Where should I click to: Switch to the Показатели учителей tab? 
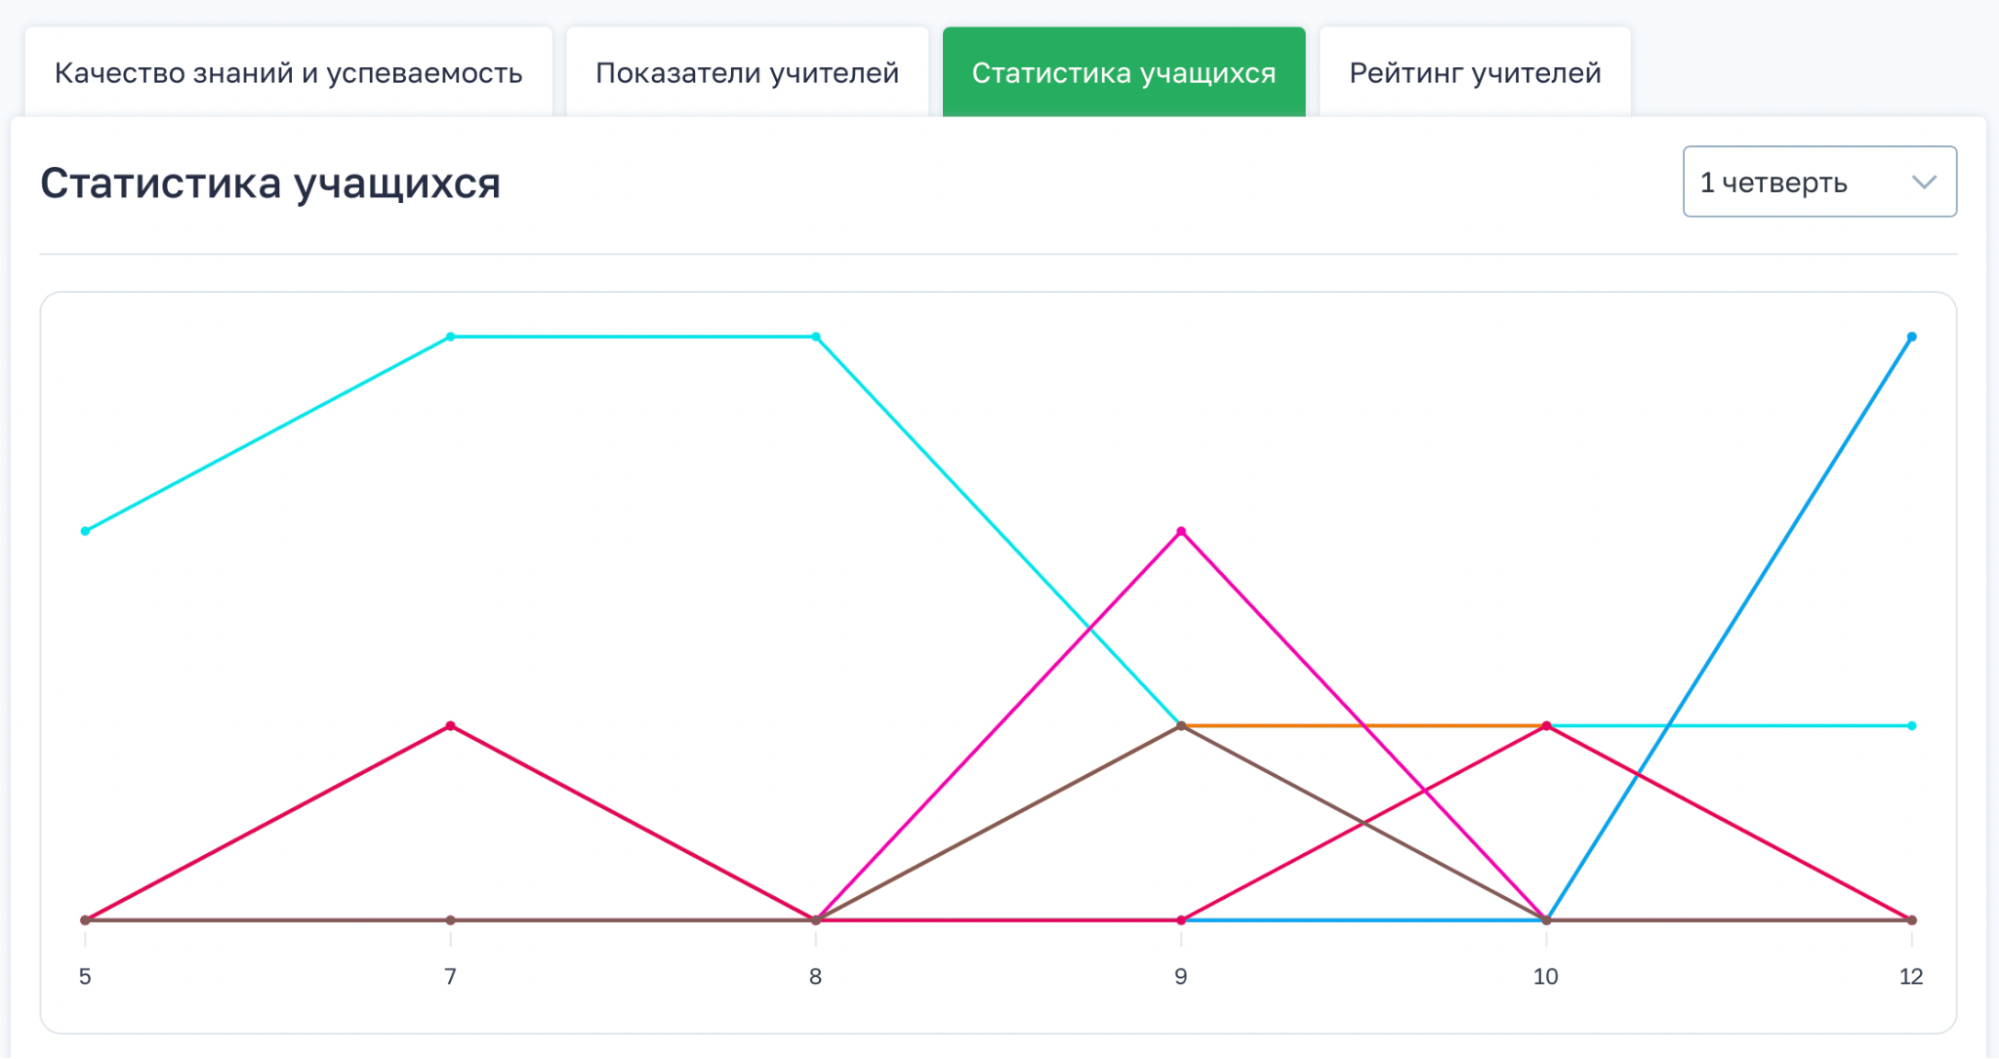coord(747,73)
